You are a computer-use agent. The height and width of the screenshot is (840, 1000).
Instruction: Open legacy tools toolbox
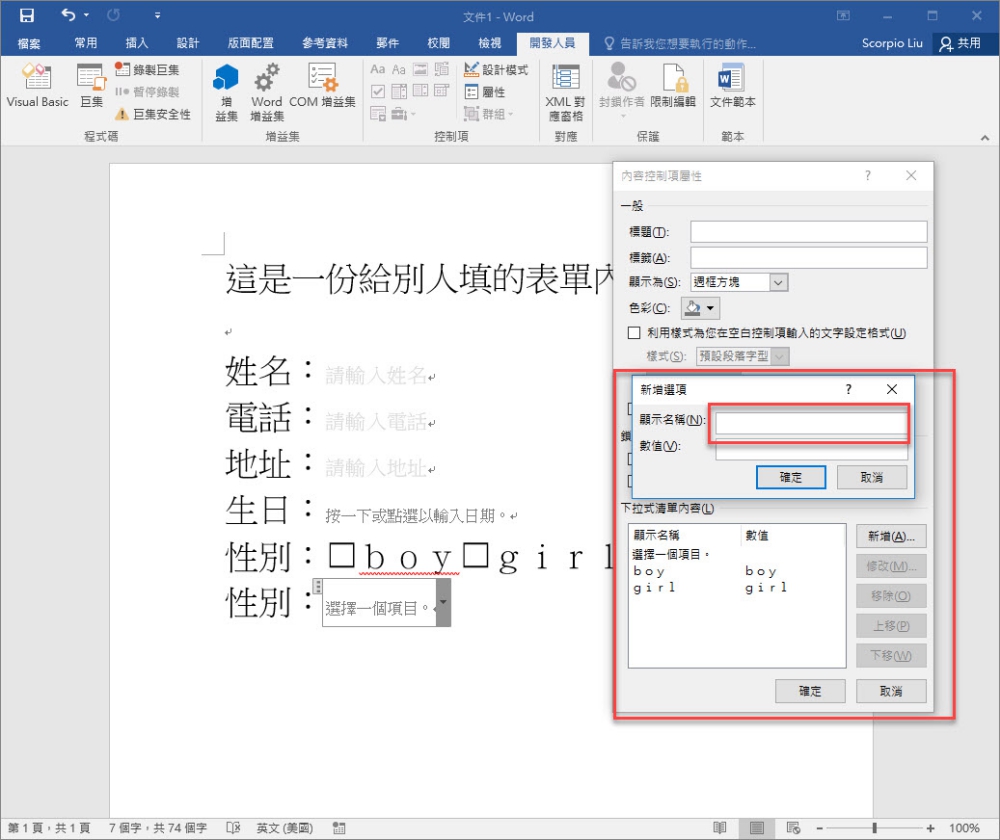coord(402,114)
